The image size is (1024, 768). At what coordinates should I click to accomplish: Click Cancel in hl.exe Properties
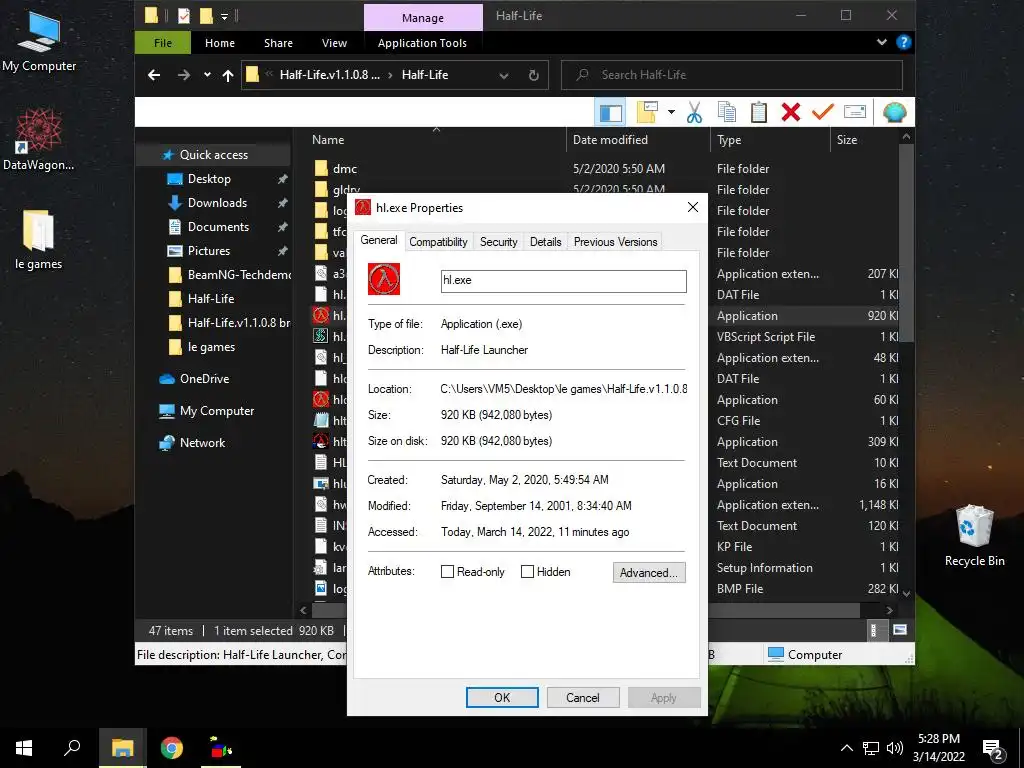click(583, 697)
